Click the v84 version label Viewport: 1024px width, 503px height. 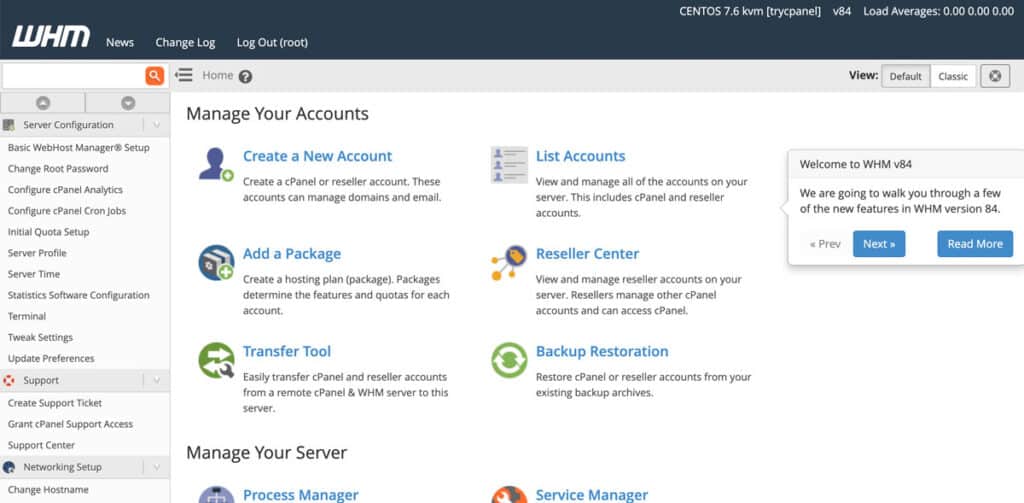click(842, 11)
